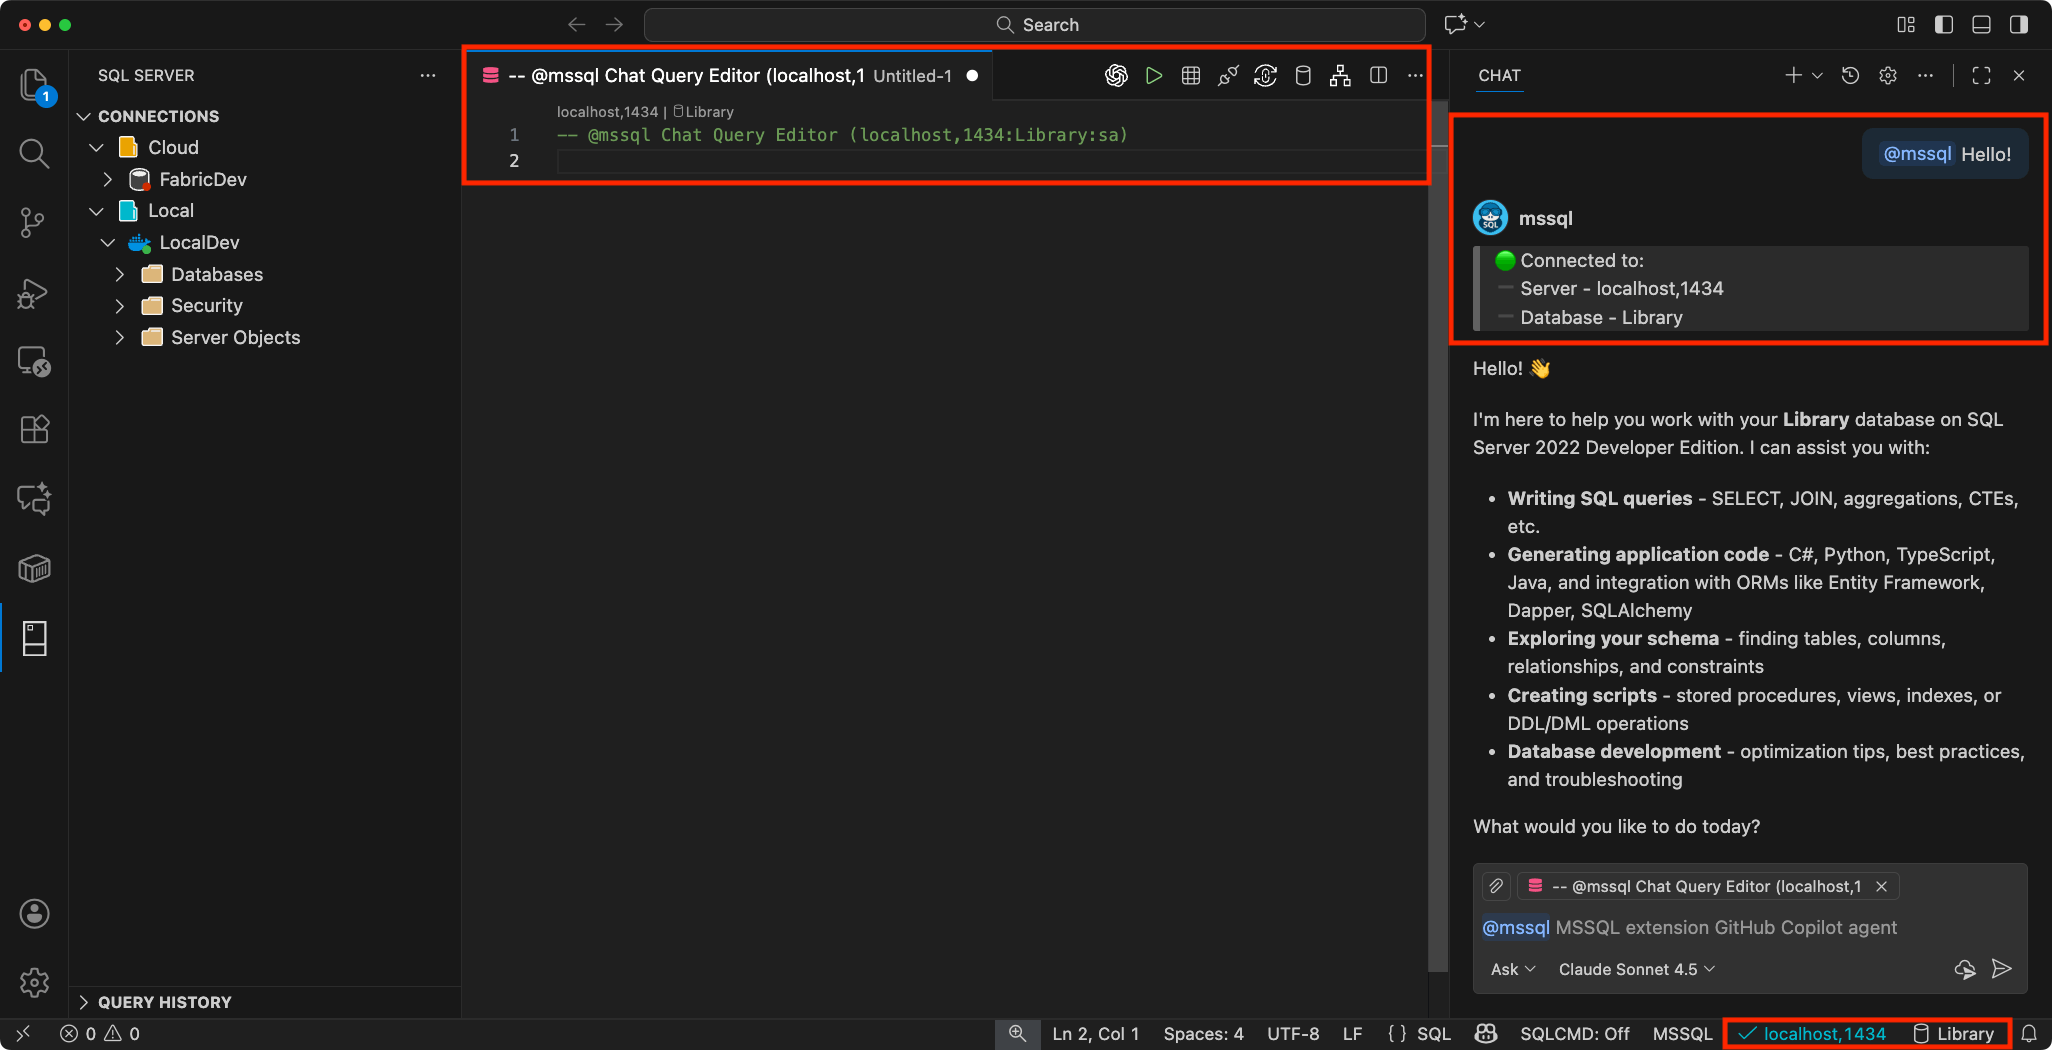
Task: Maximize the chat panel
Action: 1981,76
